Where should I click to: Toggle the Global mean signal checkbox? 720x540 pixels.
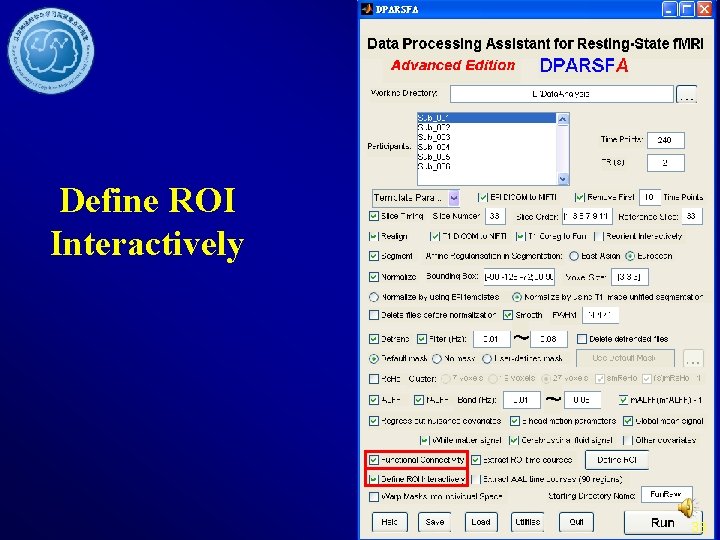tap(628, 421)
